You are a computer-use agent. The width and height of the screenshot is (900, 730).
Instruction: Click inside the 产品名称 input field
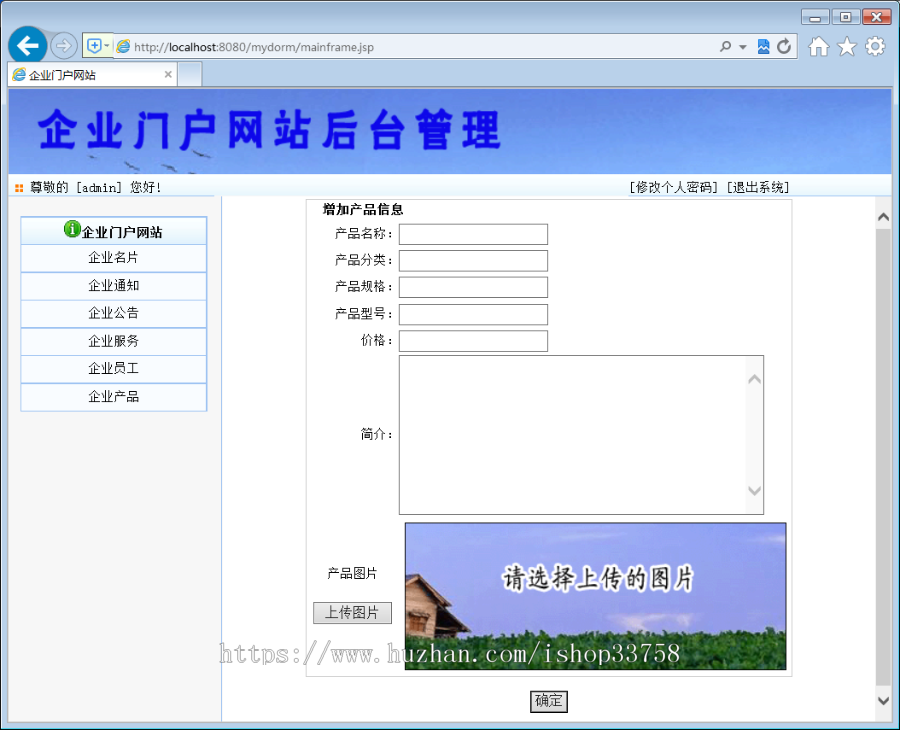[472, 234]
